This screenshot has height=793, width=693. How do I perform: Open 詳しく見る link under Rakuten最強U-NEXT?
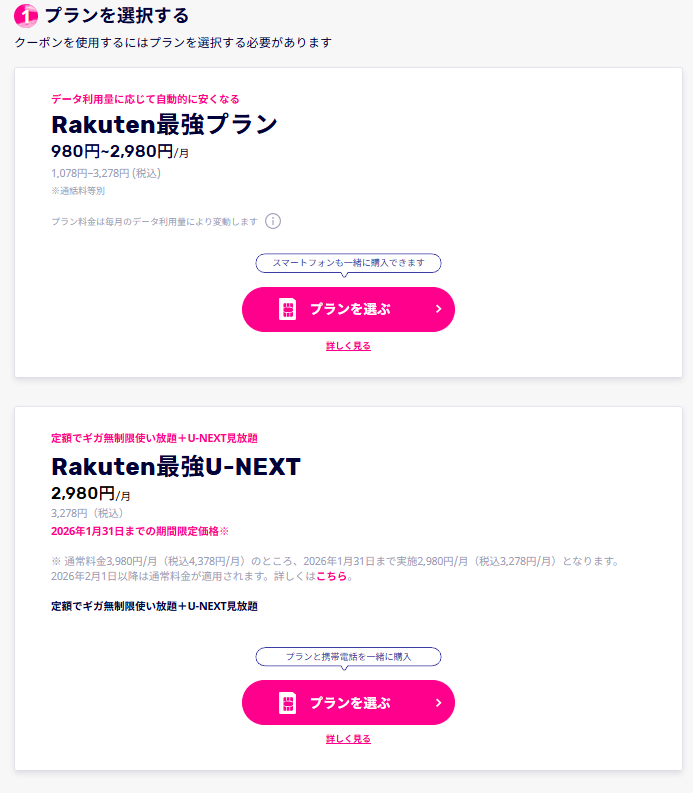point(348,739)
